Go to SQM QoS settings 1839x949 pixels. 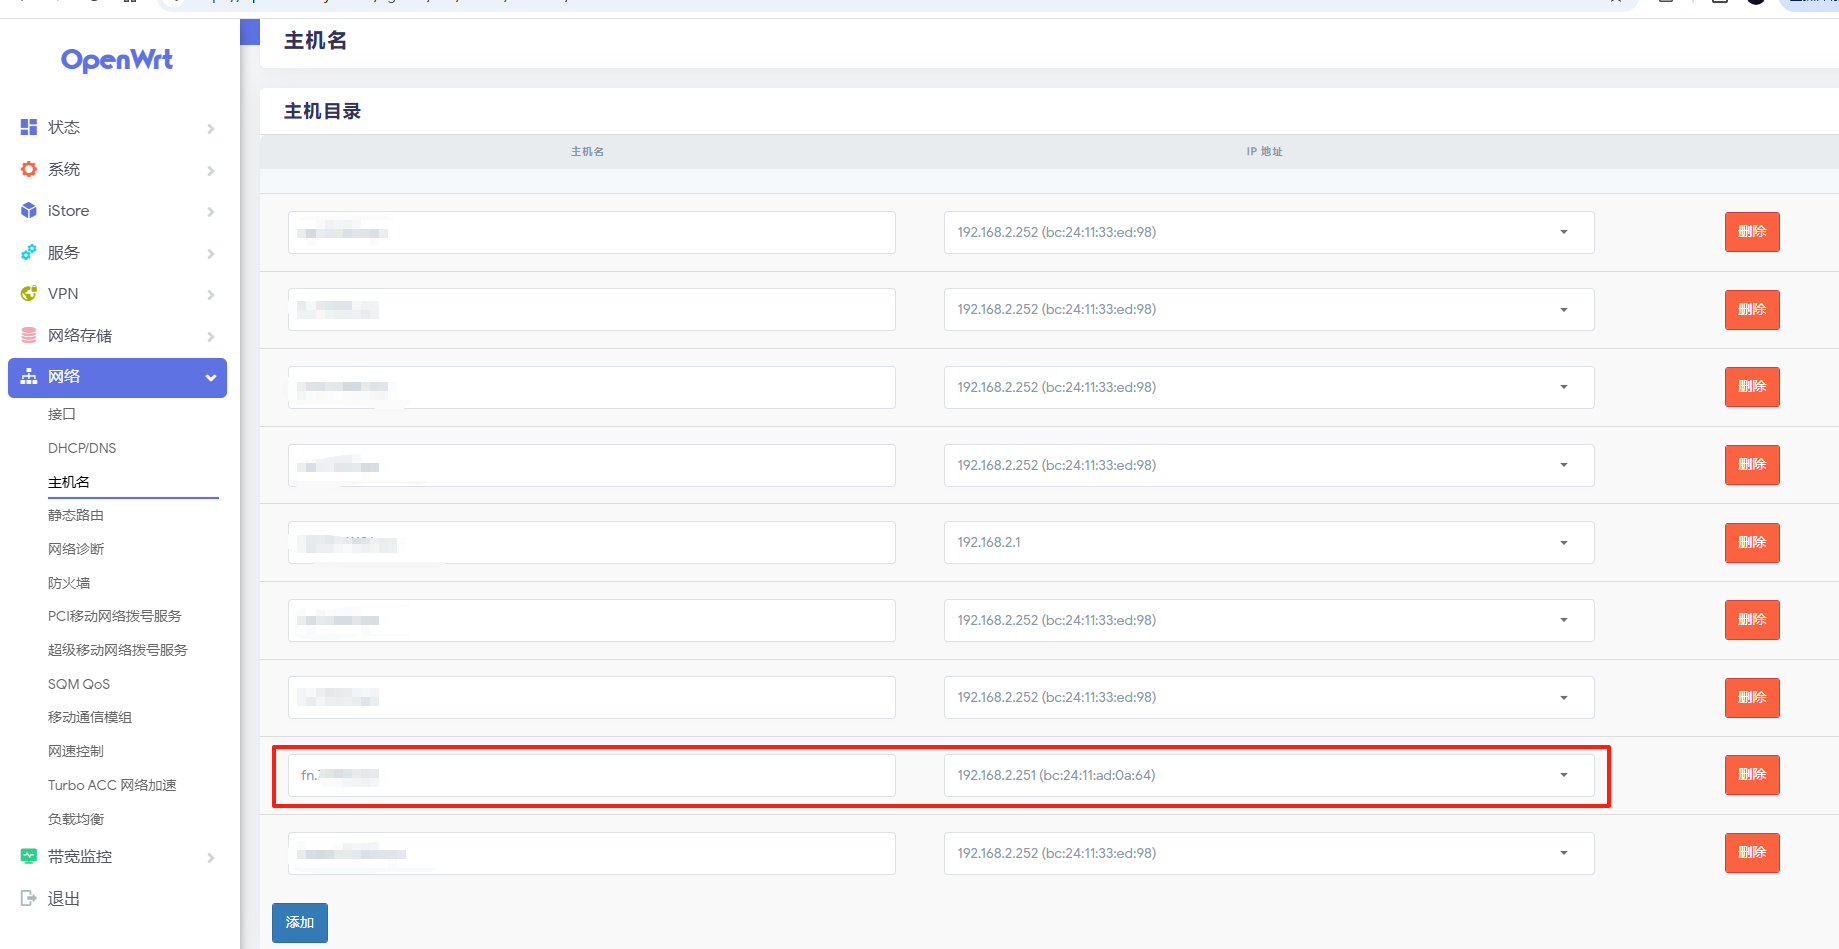[x=79, y=684]
